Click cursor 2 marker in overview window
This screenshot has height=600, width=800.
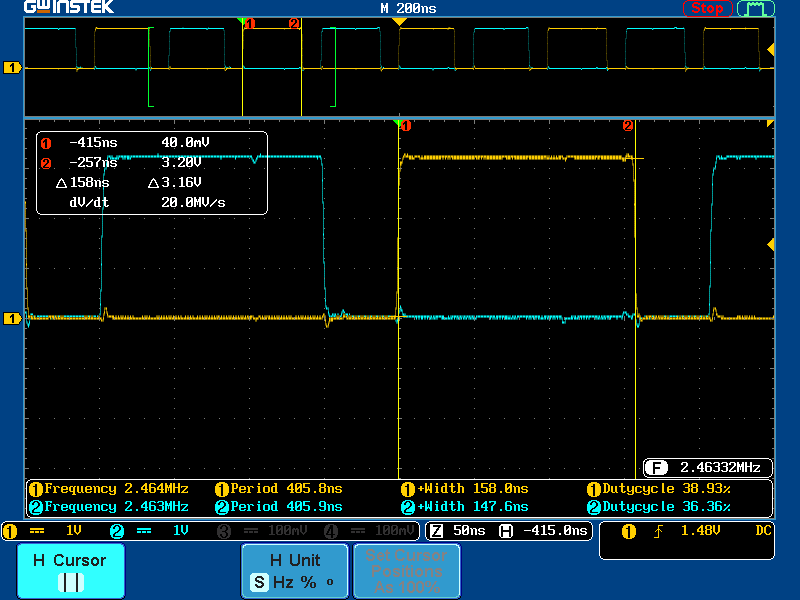point(294,23)
